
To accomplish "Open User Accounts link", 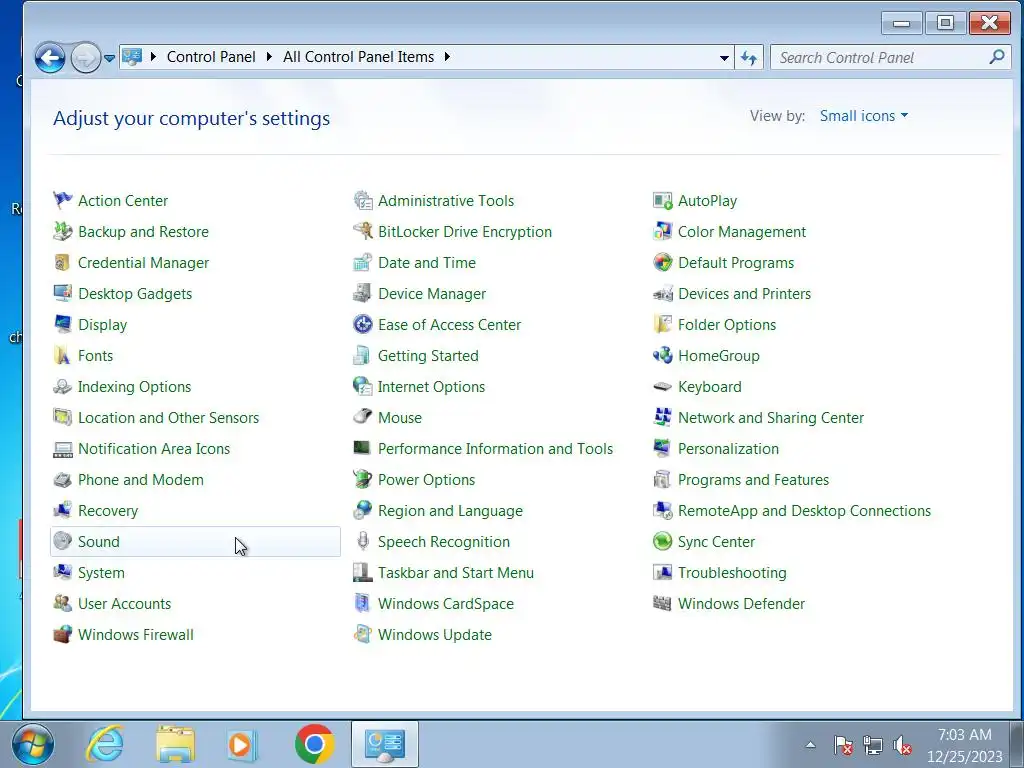I will tap(125, 603).
